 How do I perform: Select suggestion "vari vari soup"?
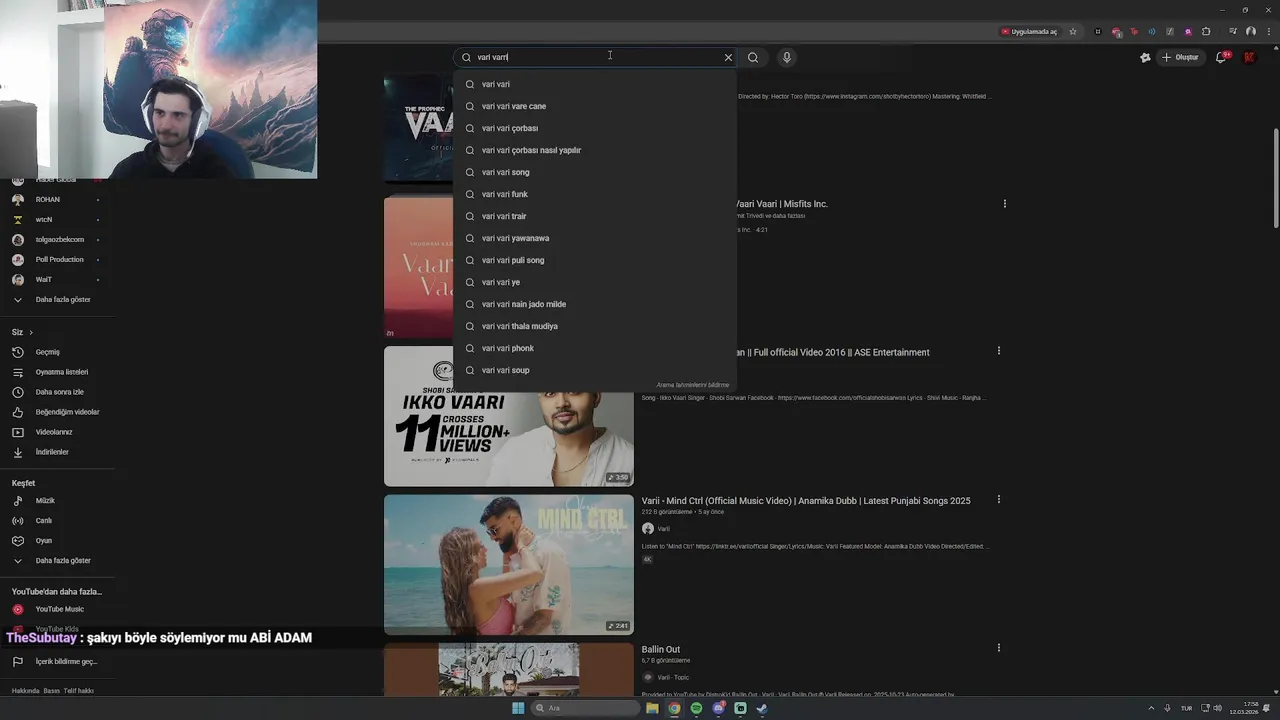click(595, 370)
